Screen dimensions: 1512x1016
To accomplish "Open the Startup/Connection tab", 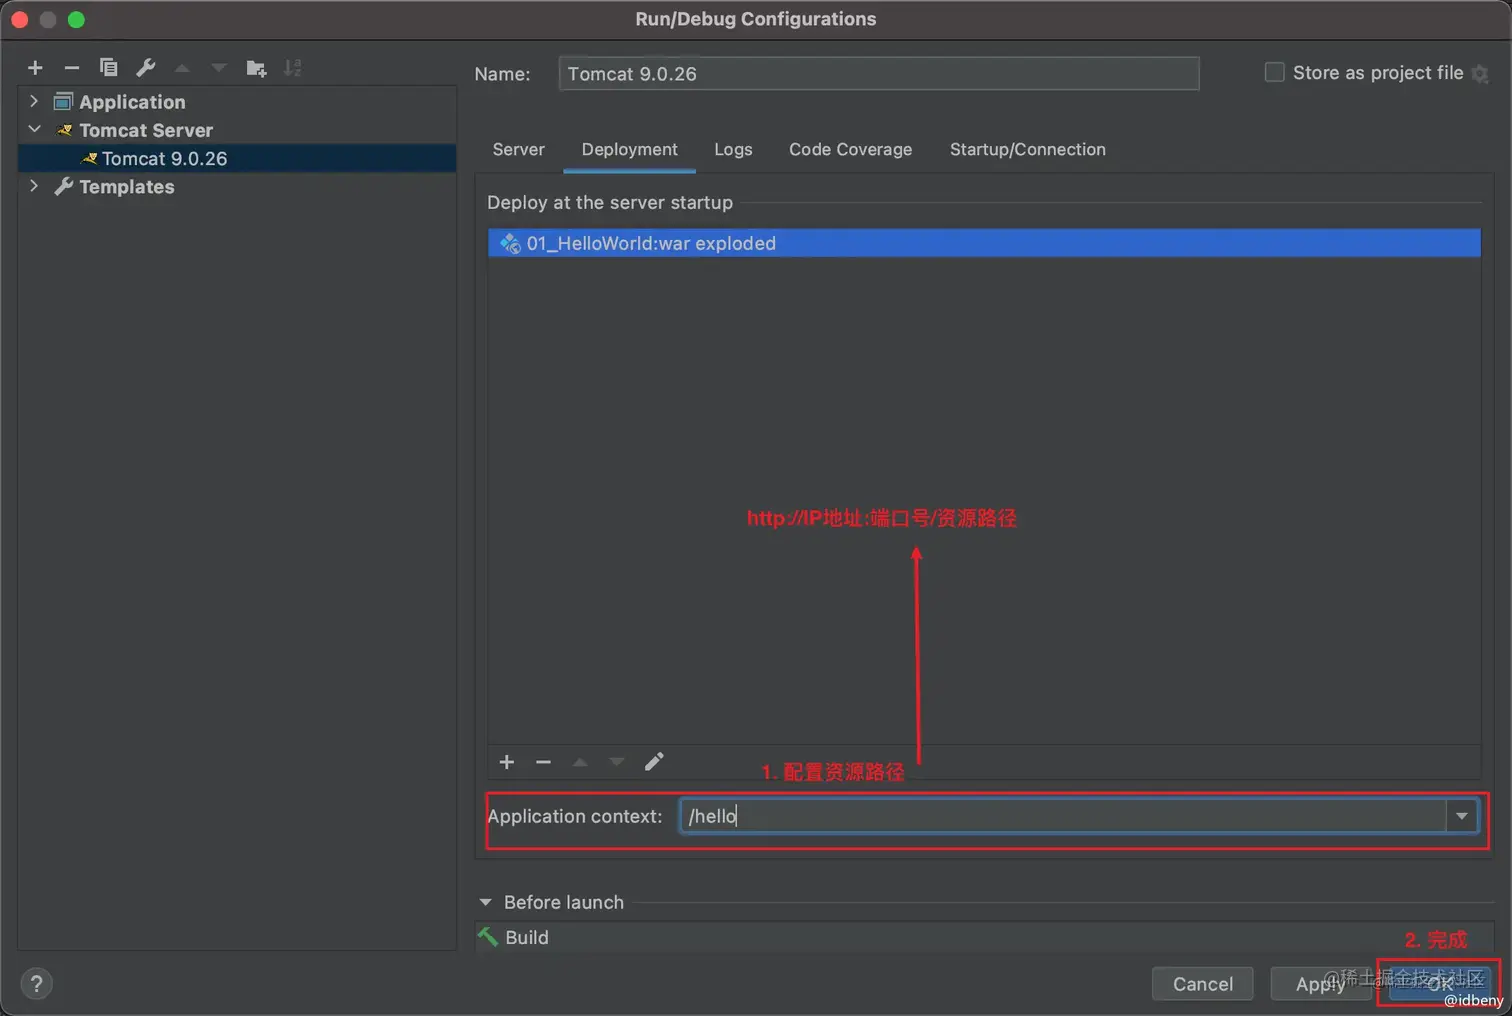I will (1028, 149).
